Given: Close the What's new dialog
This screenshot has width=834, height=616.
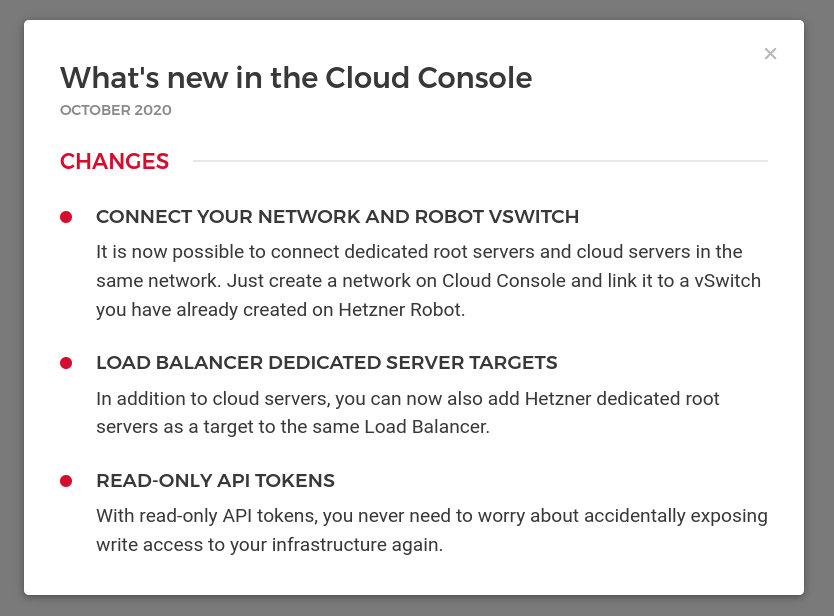Looking at the screenshot, I should pyautogui.click(x=770, y=54).
